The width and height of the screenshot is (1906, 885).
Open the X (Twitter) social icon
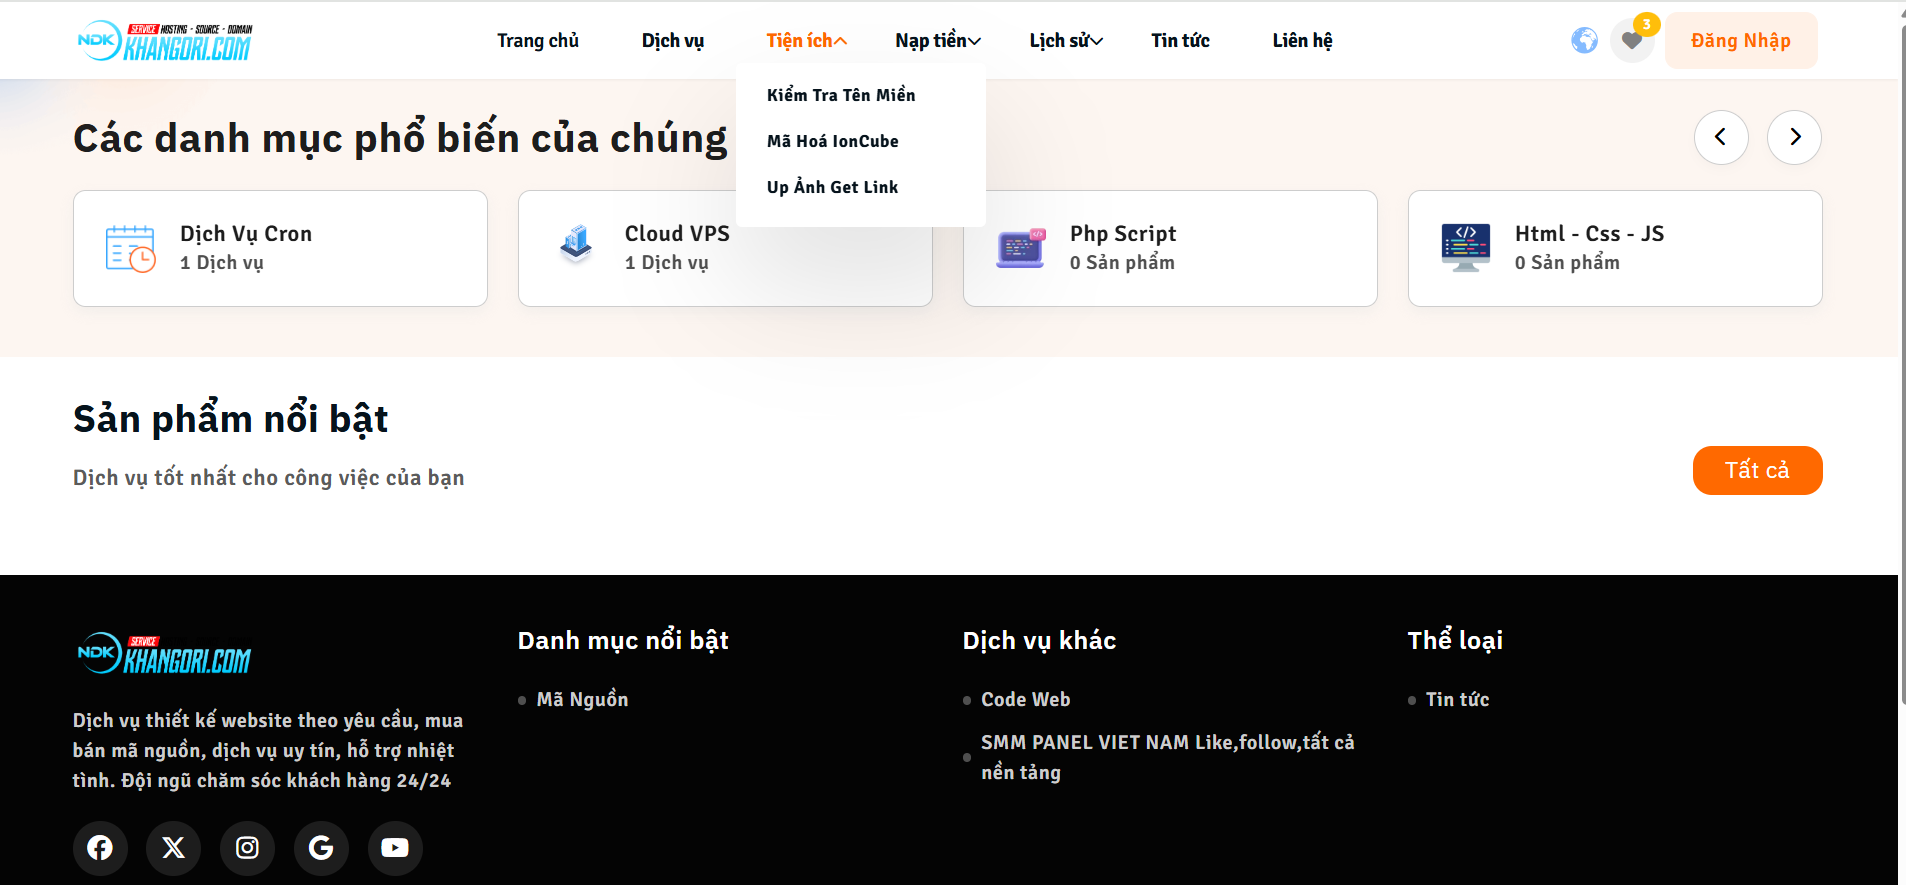coord(174,848)
